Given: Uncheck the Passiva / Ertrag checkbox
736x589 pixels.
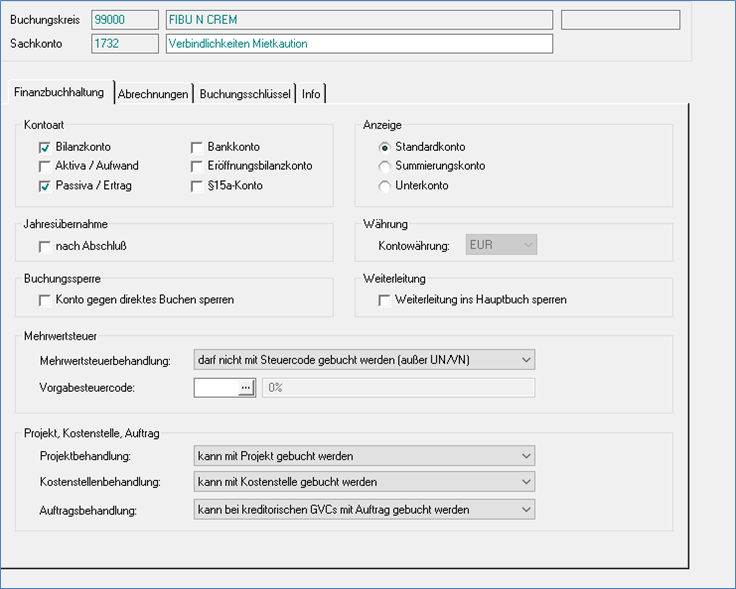Looking at the screenshot, I should (x=44, y=186).
